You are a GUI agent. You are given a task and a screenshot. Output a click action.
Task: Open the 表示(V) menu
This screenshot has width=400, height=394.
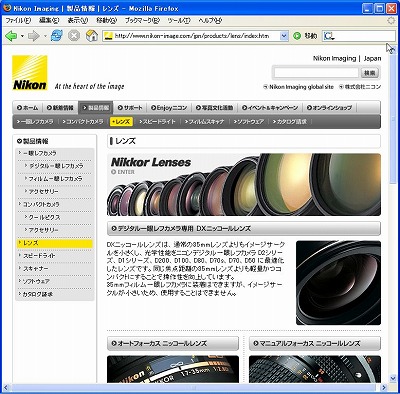78,21
